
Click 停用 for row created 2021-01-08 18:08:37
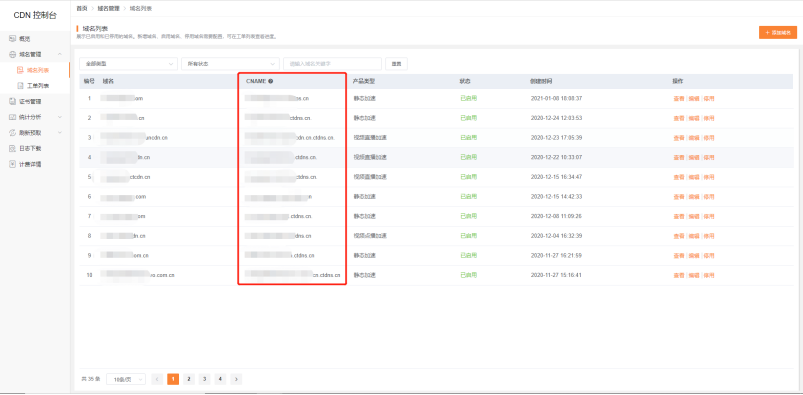point(709,98)
